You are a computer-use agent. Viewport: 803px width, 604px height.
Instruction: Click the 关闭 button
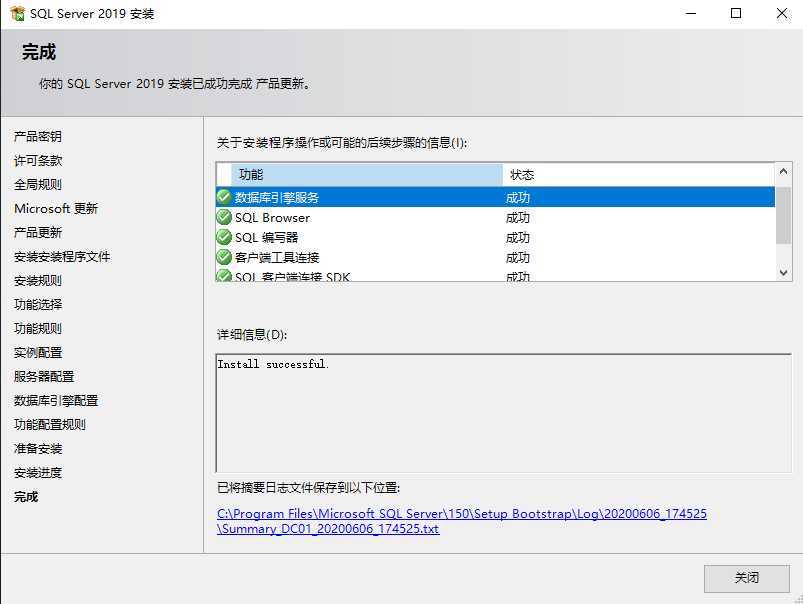click(747, 578)
